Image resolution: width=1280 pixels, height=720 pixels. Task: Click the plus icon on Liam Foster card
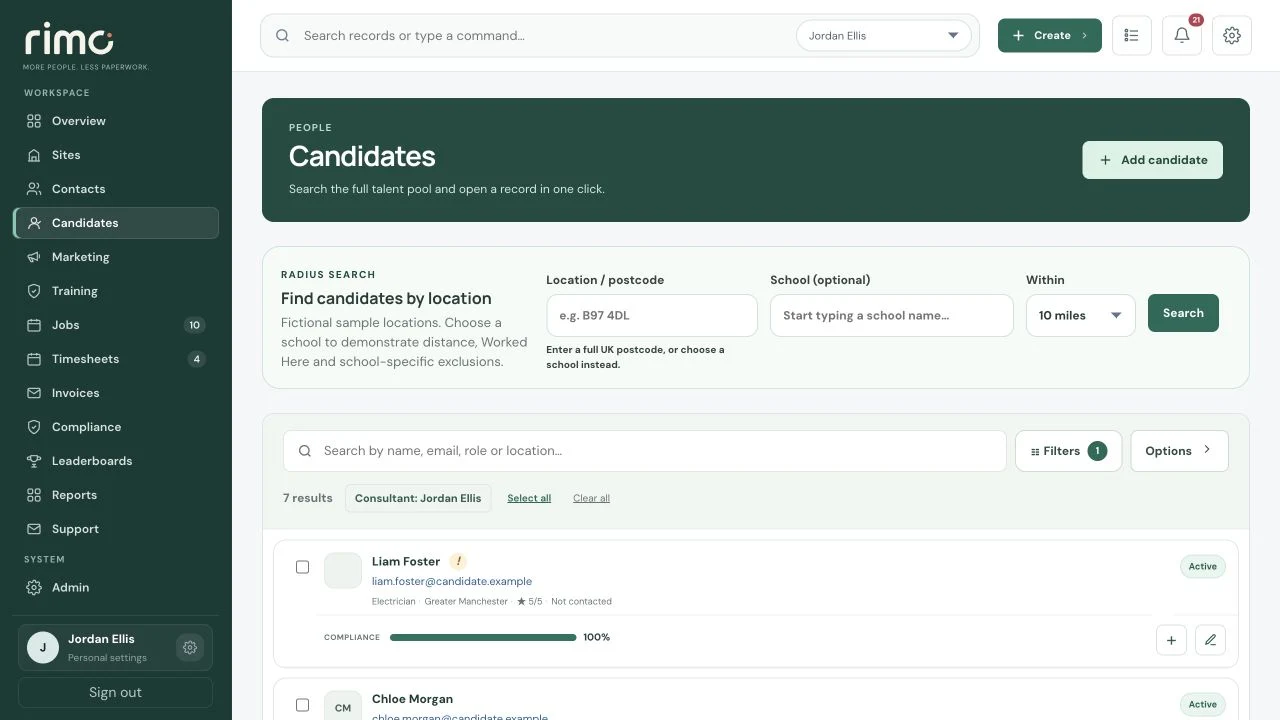pos(1171,640)
